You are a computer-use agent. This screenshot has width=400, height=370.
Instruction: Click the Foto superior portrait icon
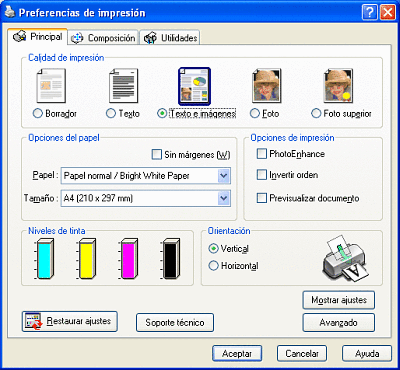pyautogui.click(x=338, y=86)
